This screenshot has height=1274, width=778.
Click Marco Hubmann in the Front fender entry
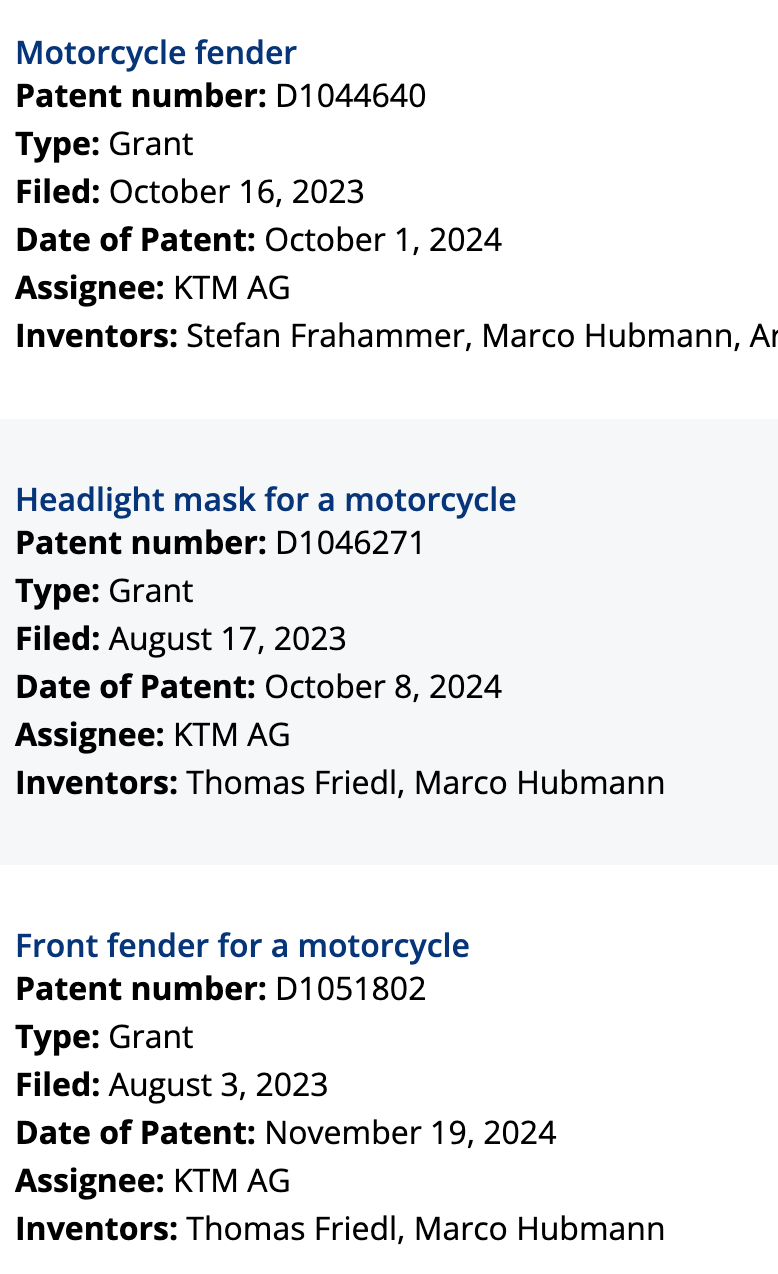(x=539, y=1228)
